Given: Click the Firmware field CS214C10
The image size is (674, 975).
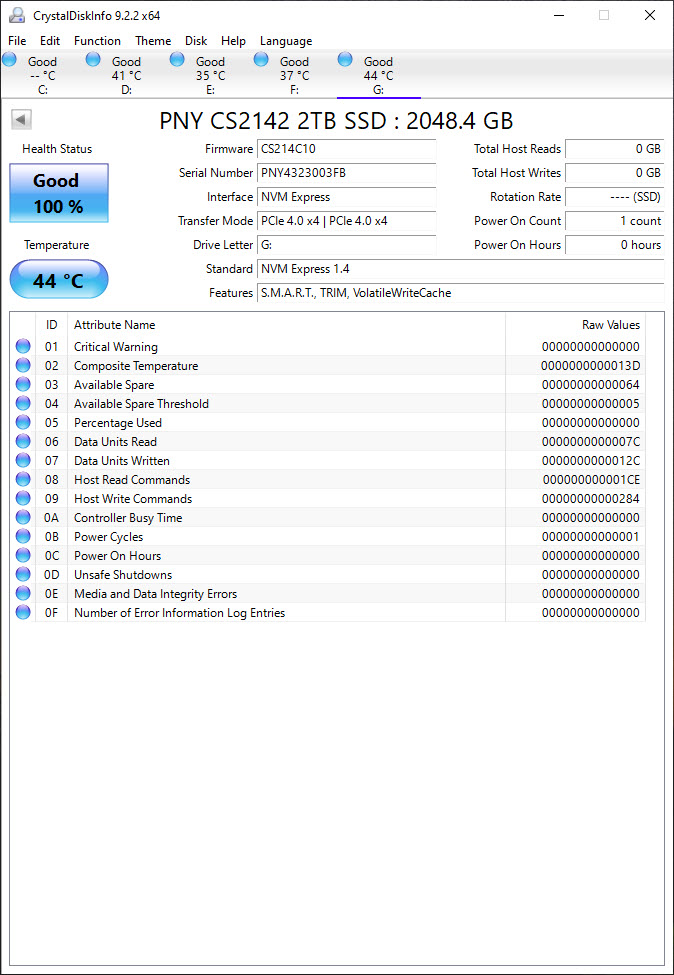Looking at the screenshot, I should point(346,149).
